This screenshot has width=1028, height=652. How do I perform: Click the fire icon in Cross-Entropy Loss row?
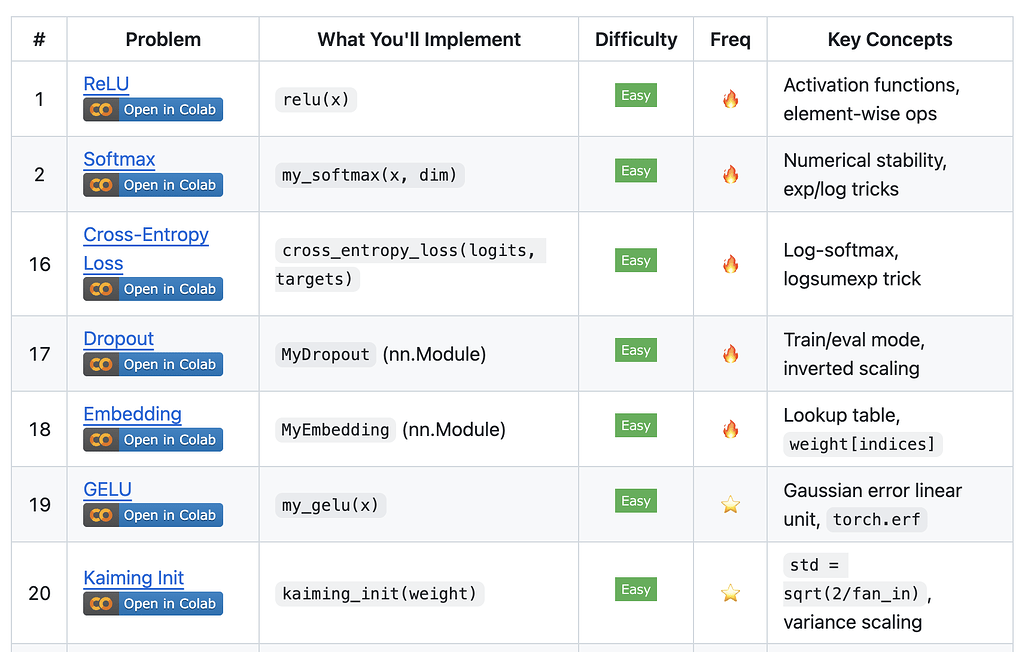click(x=730, y=264)
